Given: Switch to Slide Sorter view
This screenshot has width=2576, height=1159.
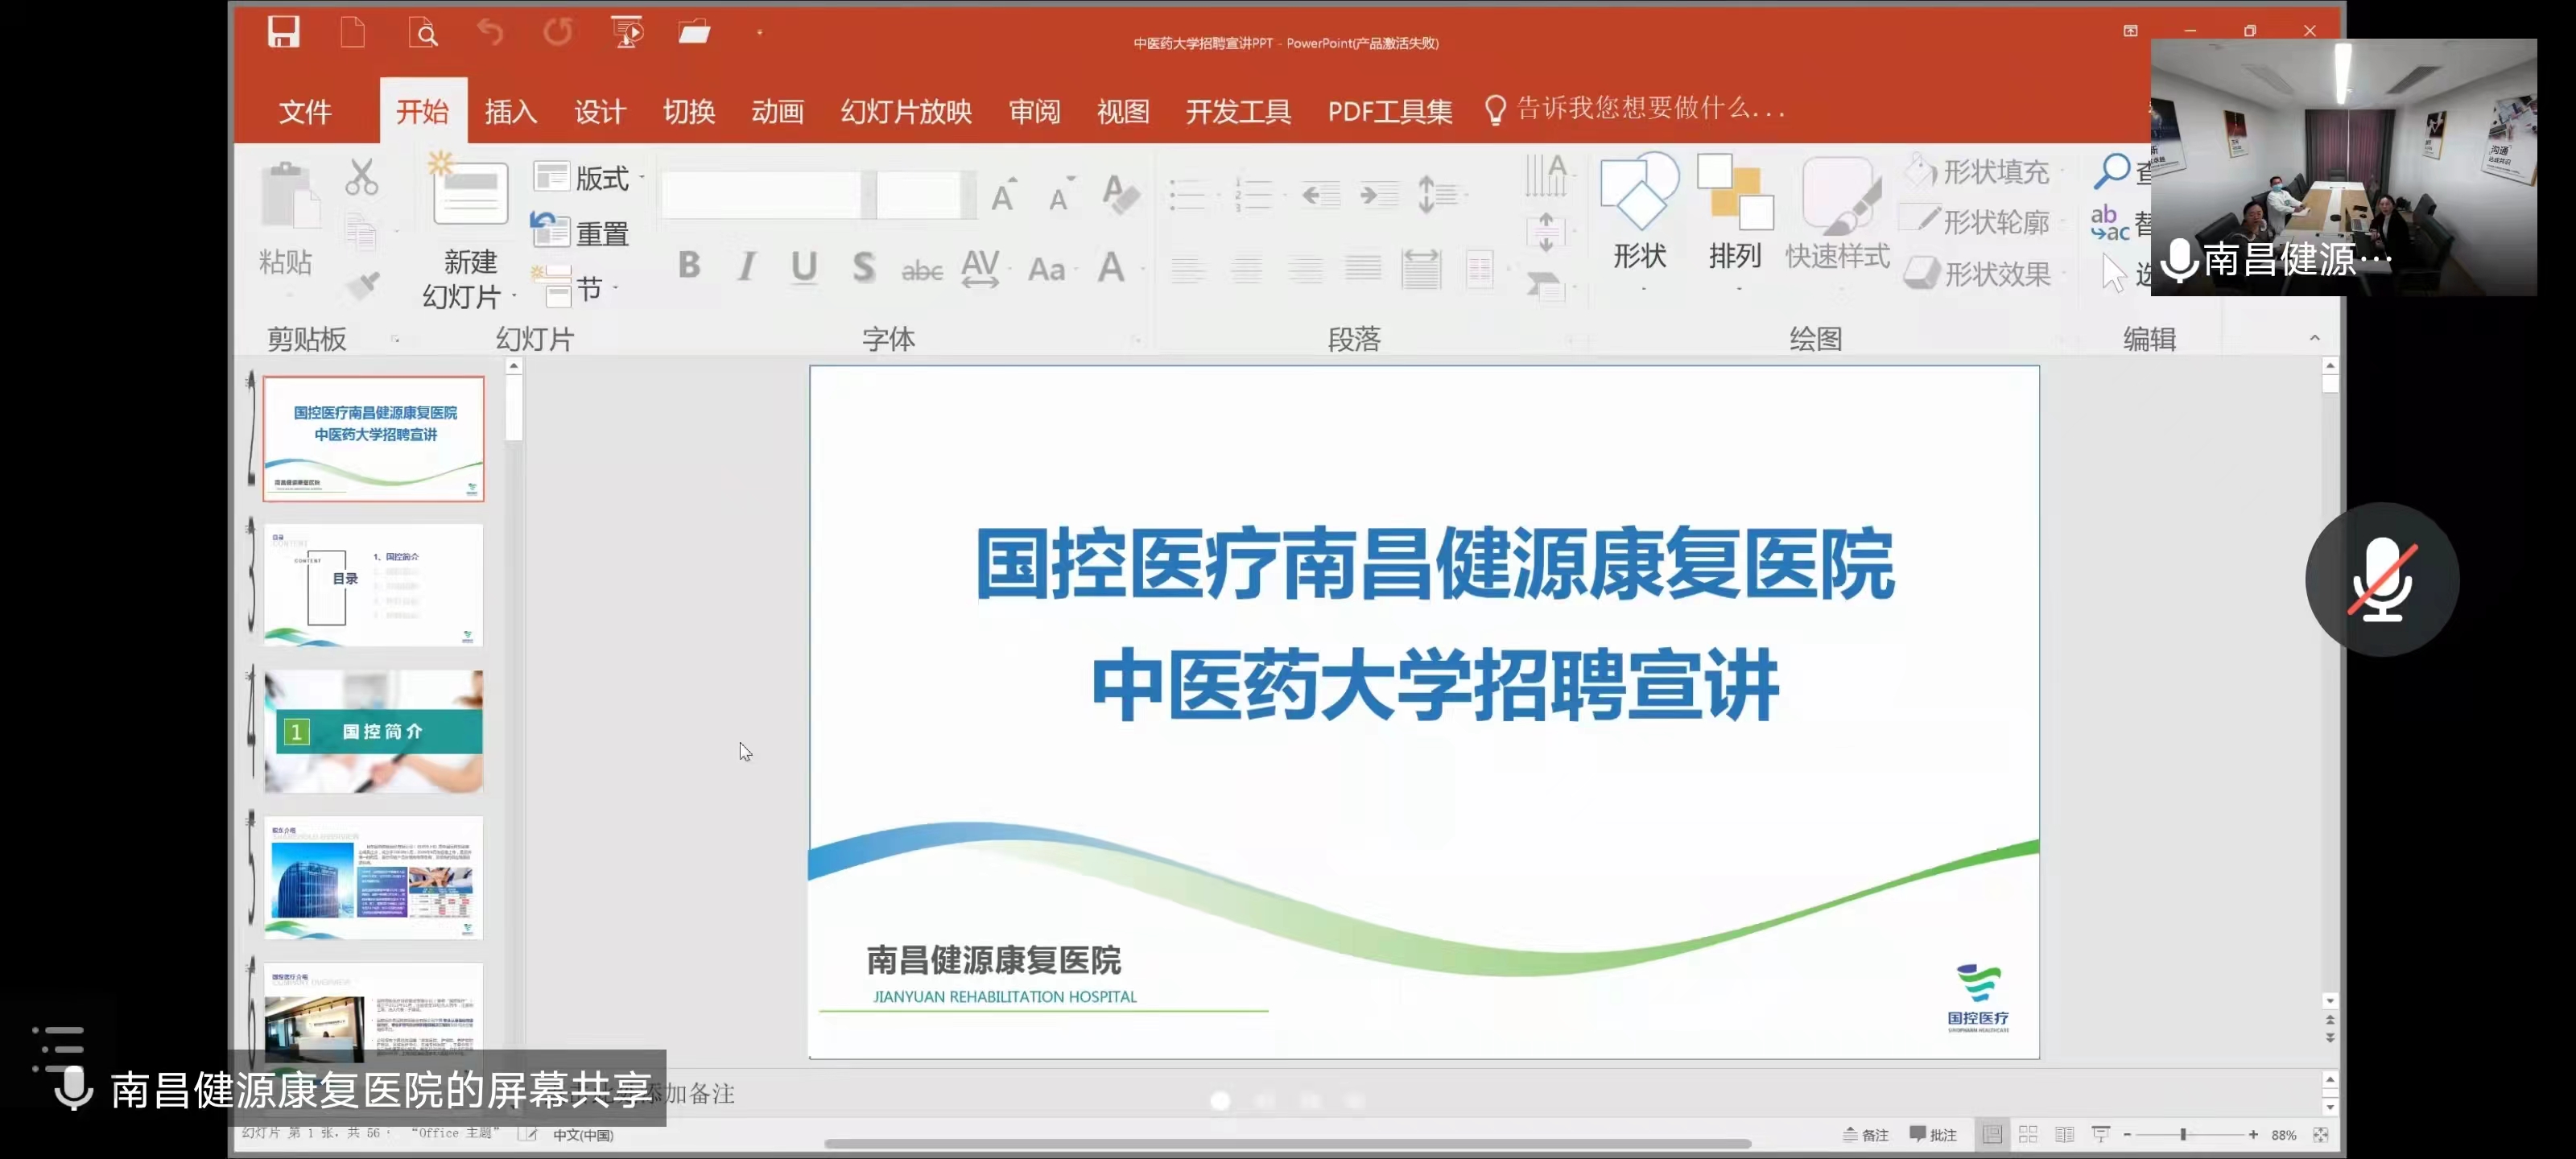Looking at the screenshot, I should 2028,1134.
